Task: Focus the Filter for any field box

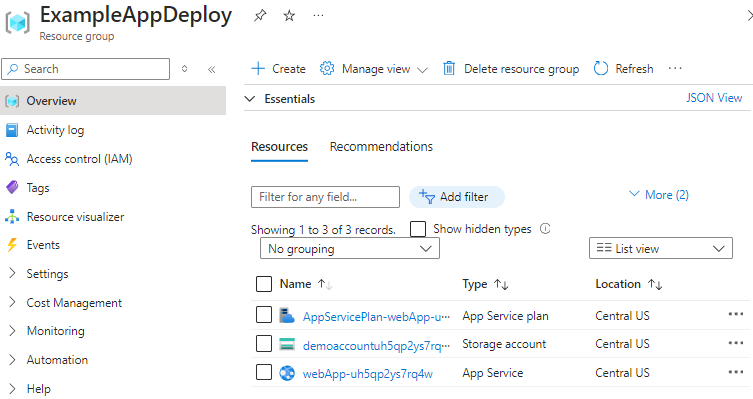Action: click(x=325, y=197)
